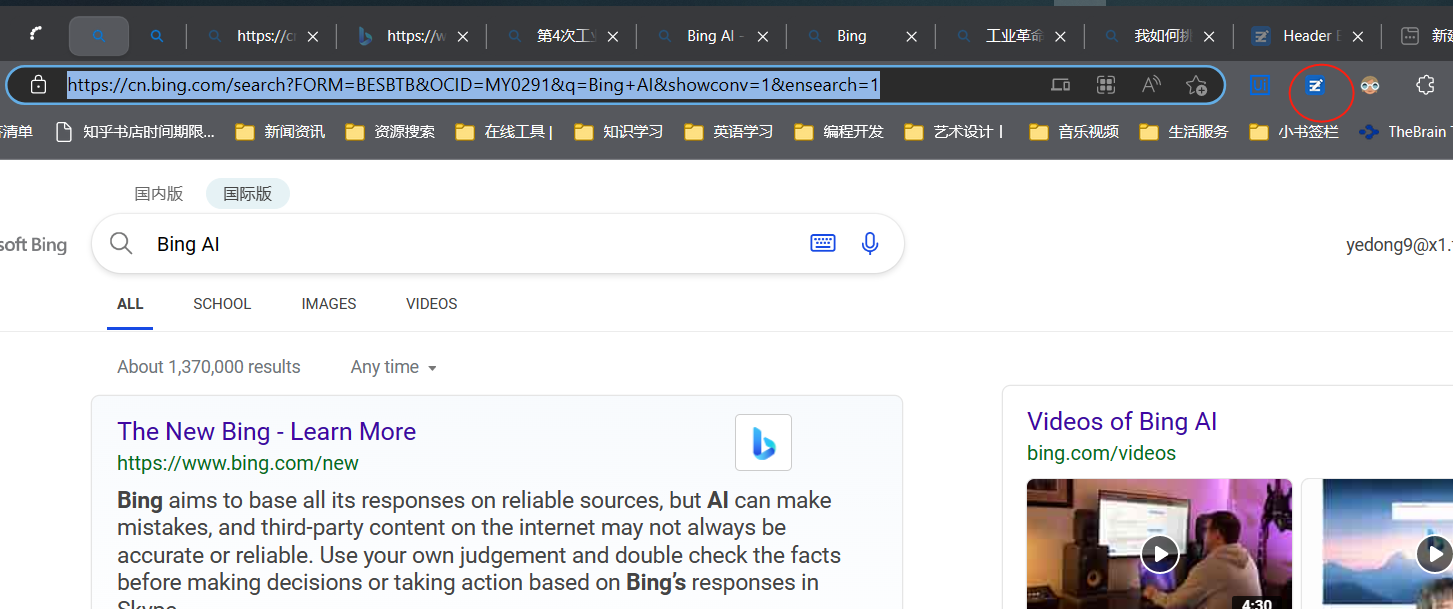Open the 艺术设计 bookmark folder
This screenshot has width=1453, height=609.
coord(955,131)
